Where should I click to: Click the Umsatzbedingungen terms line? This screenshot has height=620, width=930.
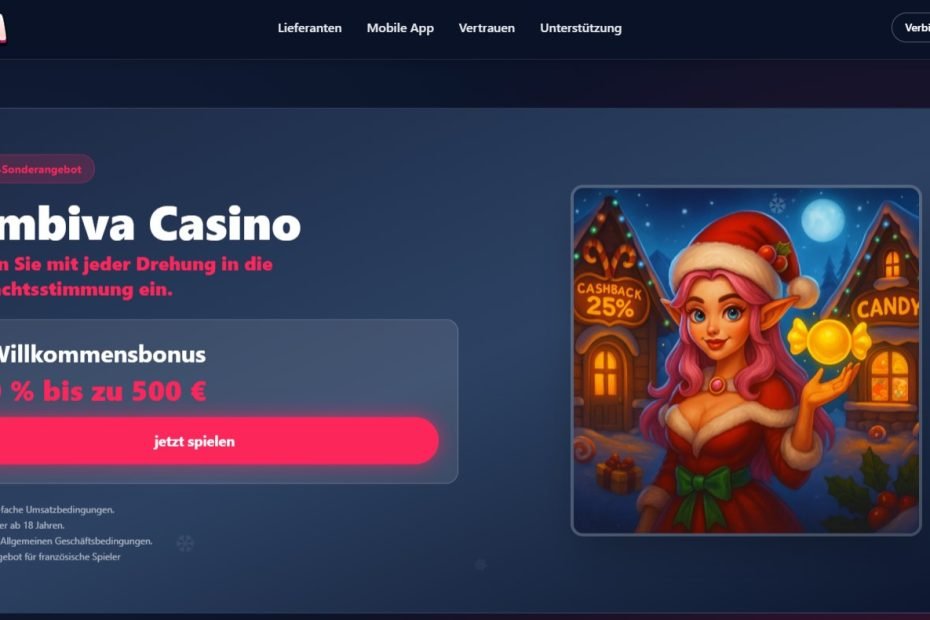(x=58, y=510)
